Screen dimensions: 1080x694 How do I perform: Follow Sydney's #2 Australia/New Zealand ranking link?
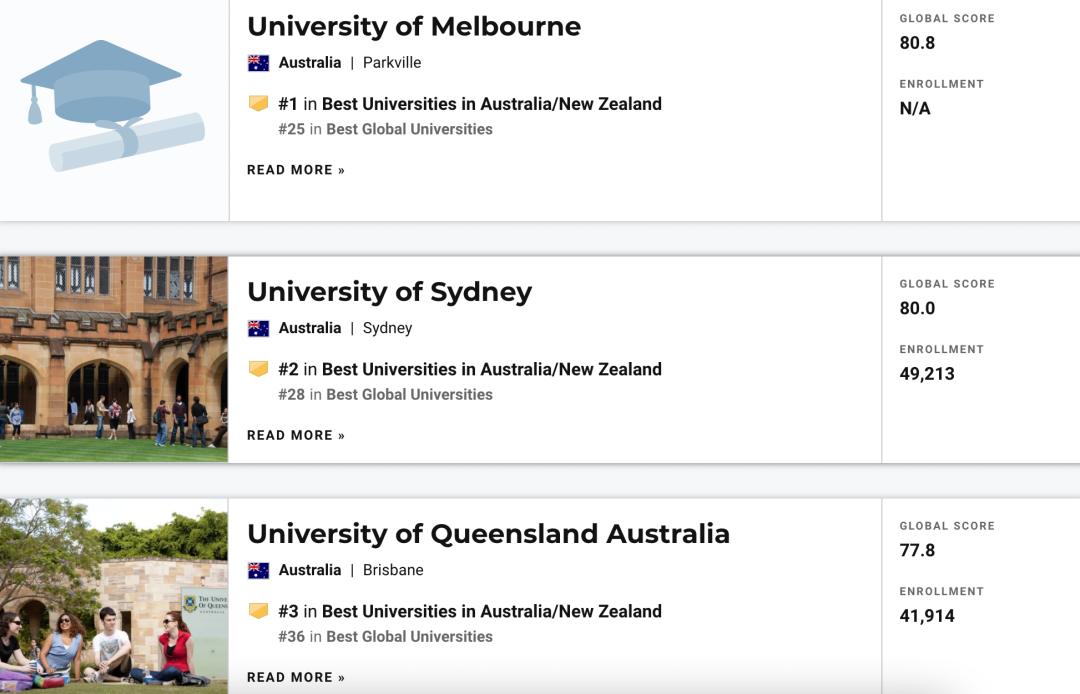coord(470,370)
